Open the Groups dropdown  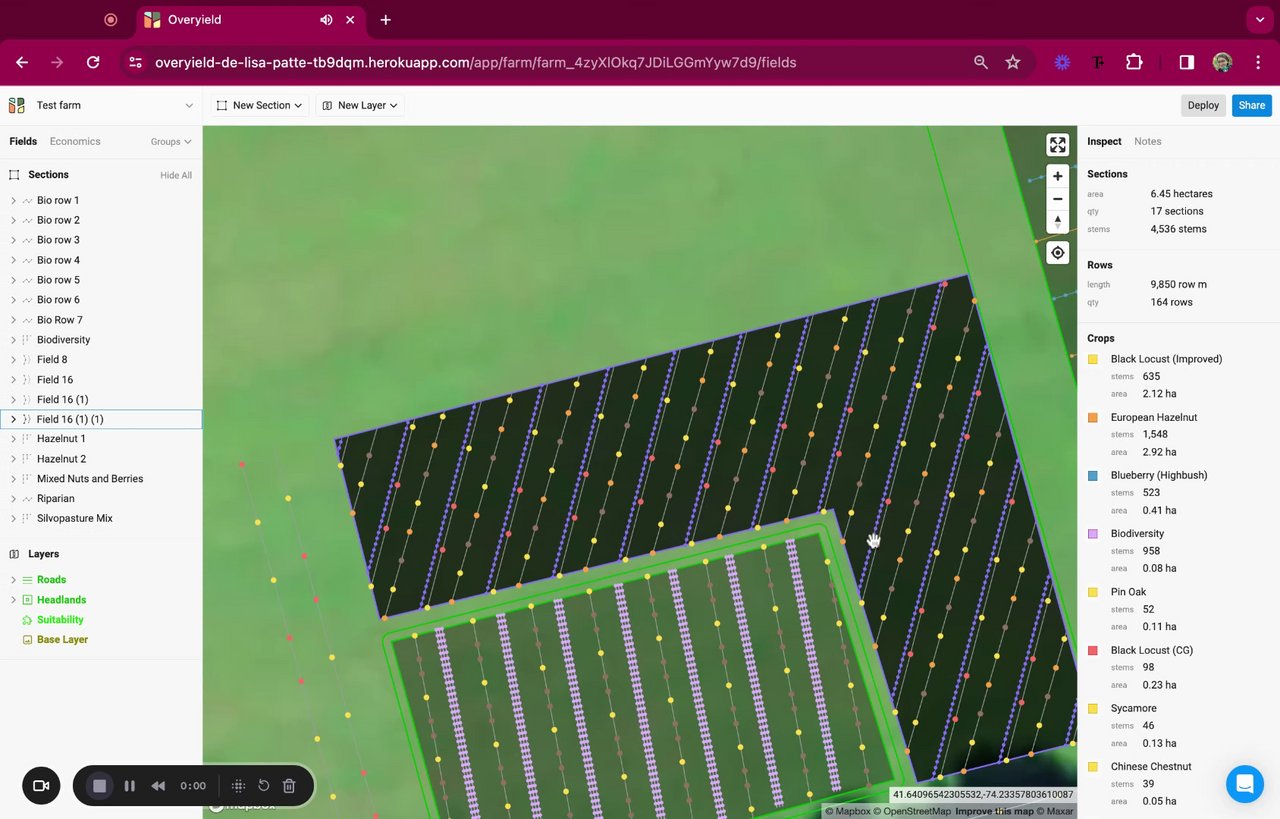[171, 142]
